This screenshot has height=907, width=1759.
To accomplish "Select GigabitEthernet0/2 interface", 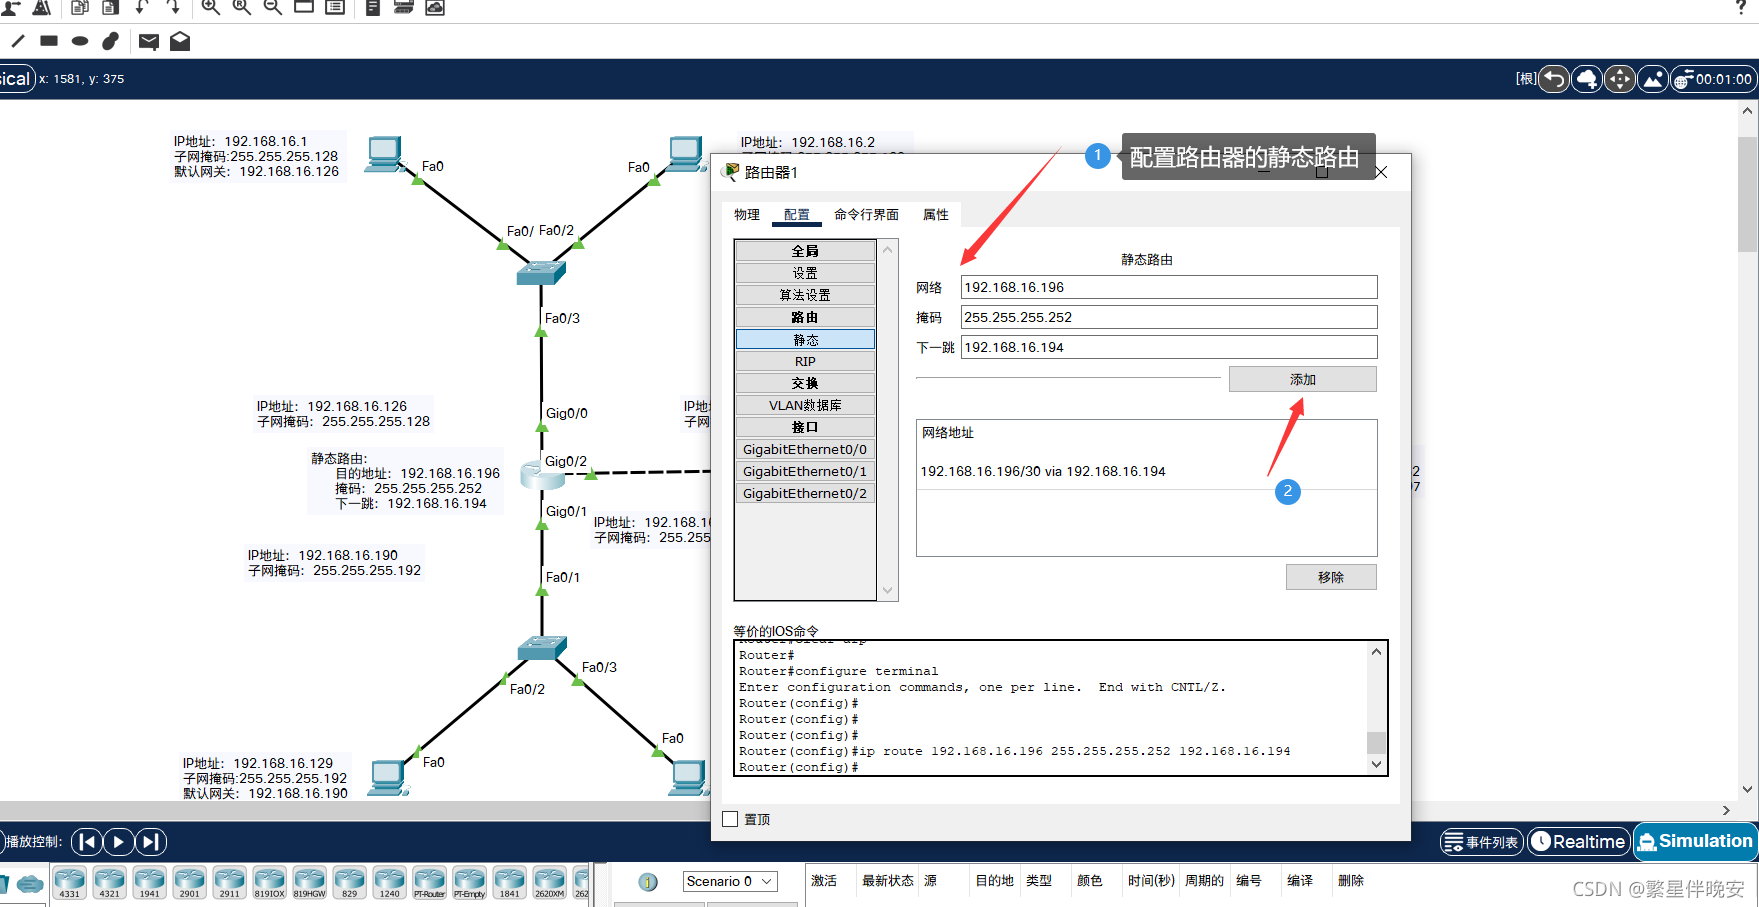I will (805, 494).
